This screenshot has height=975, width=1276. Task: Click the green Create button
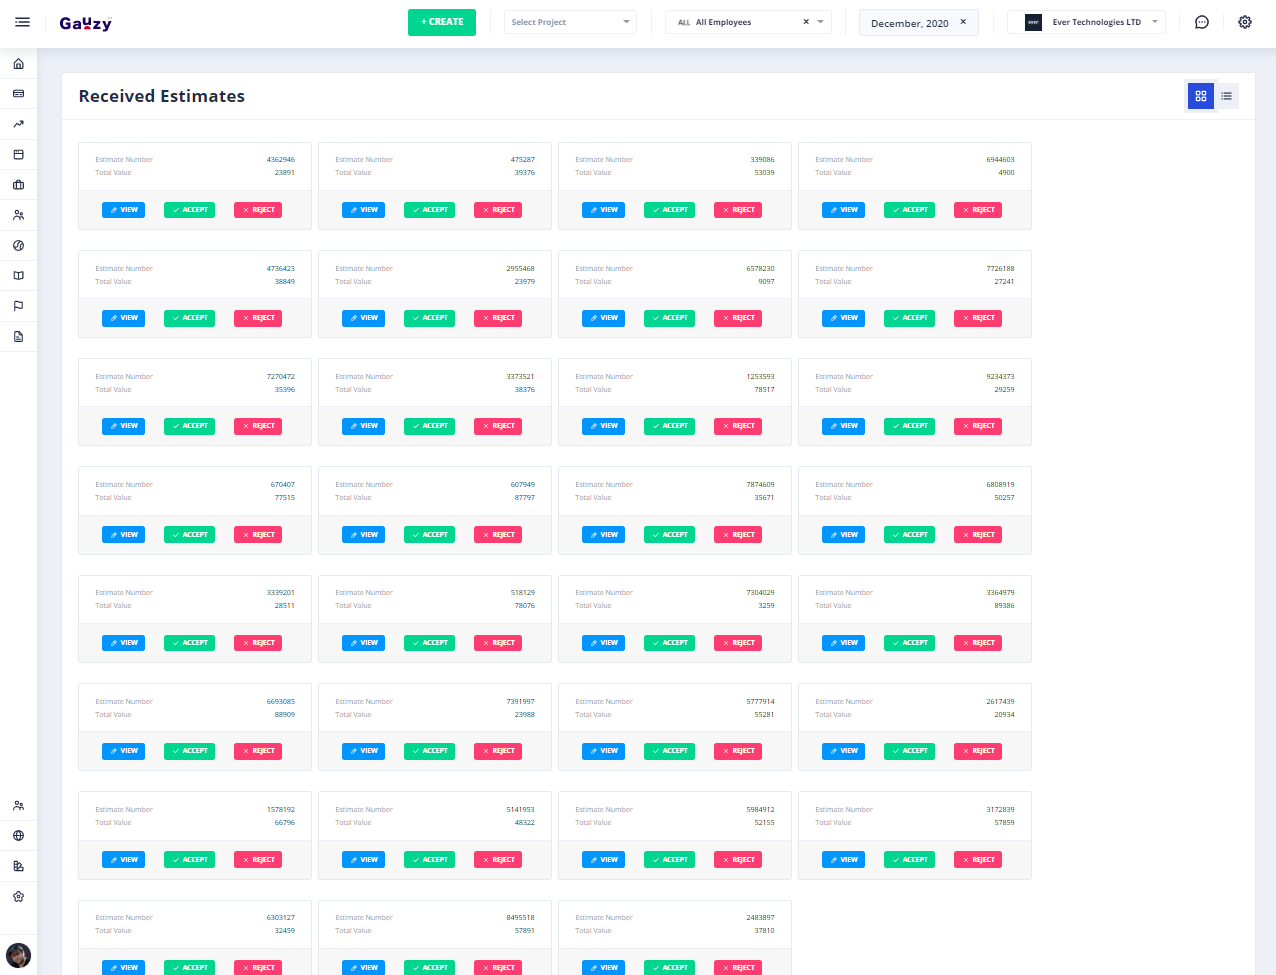(x=442, y=22)
